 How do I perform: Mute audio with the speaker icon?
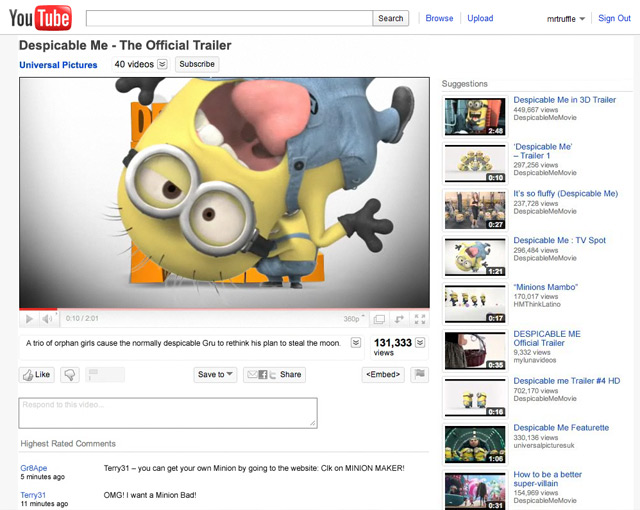pyautogui.click(x=47, y=319)
